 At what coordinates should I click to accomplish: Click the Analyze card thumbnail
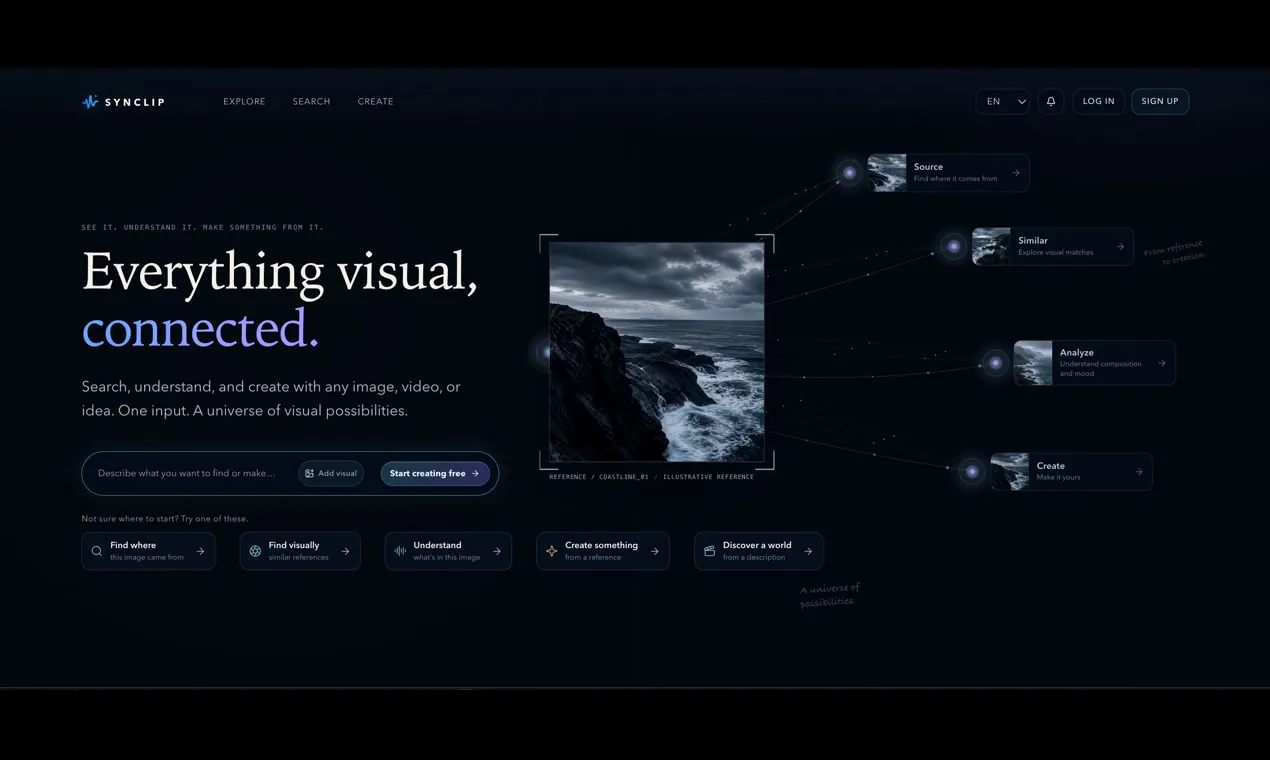1033,363
